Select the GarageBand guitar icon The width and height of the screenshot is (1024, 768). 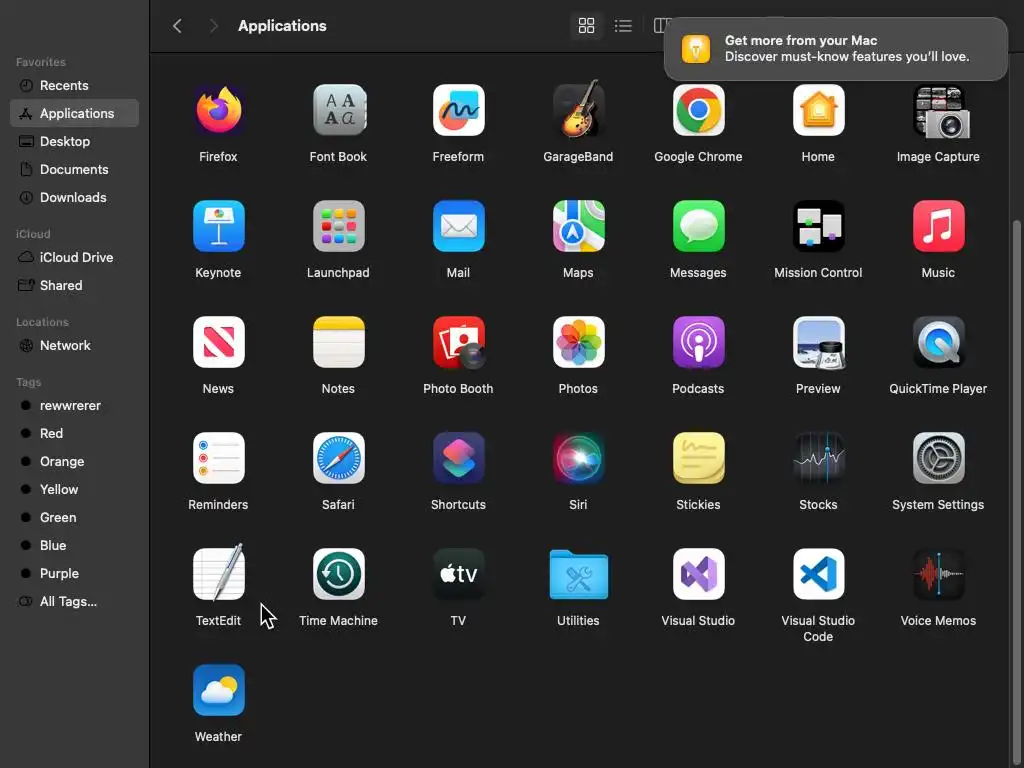[x=579, y=108]
